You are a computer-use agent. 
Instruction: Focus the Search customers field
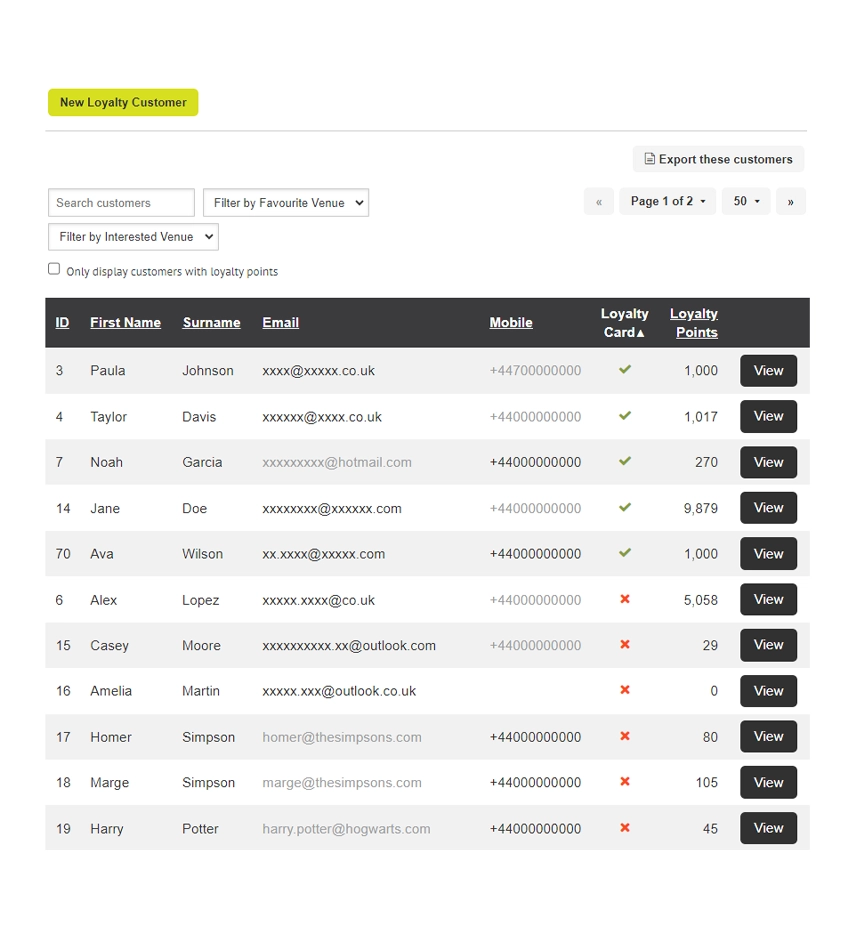point(121,203)
